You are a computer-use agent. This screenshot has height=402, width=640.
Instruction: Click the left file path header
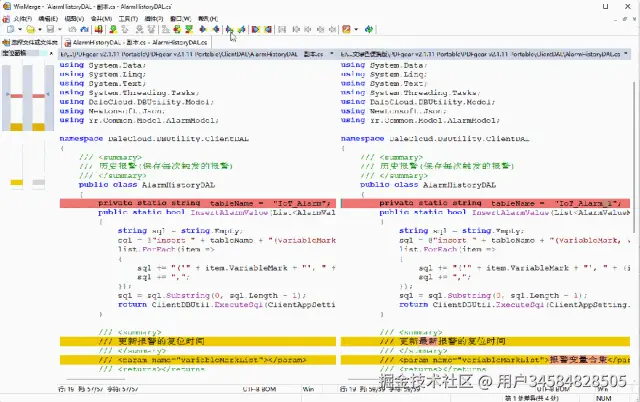coord(197,54)
